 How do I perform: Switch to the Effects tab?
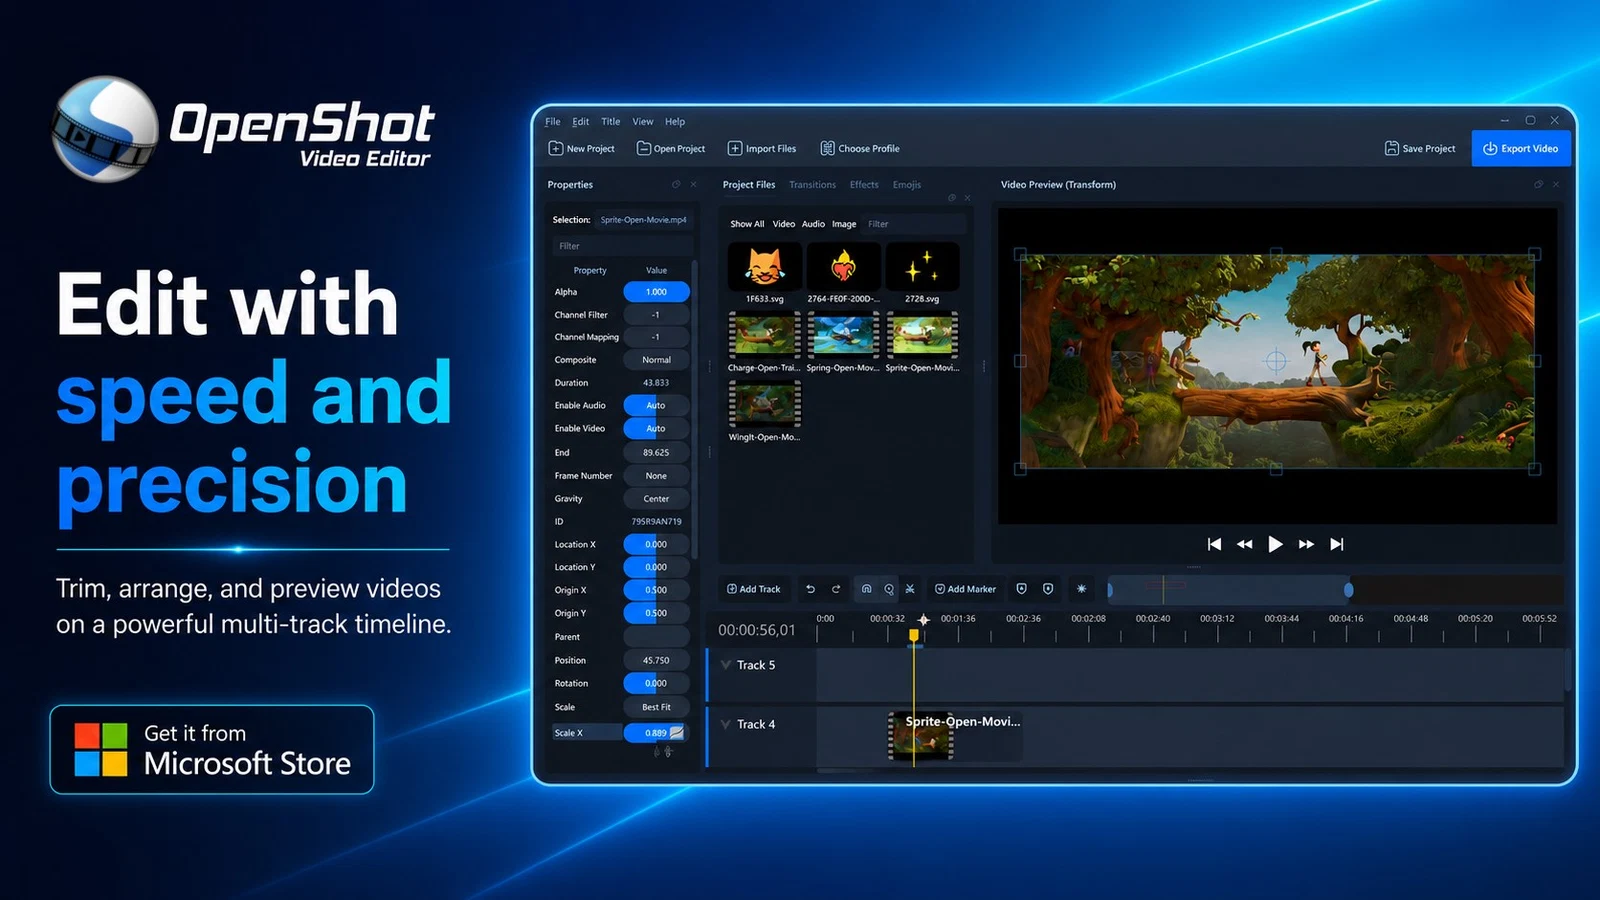click(x=864, y=185)
